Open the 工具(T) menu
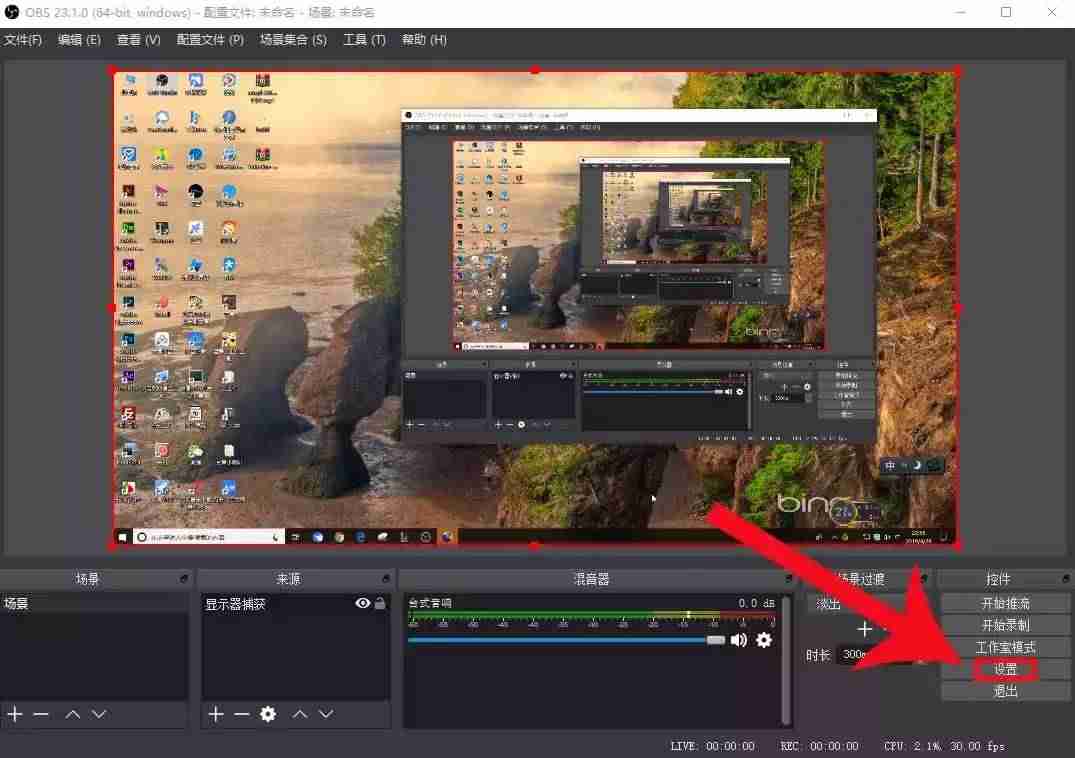1075x758 pixels. tap(364, 40)
